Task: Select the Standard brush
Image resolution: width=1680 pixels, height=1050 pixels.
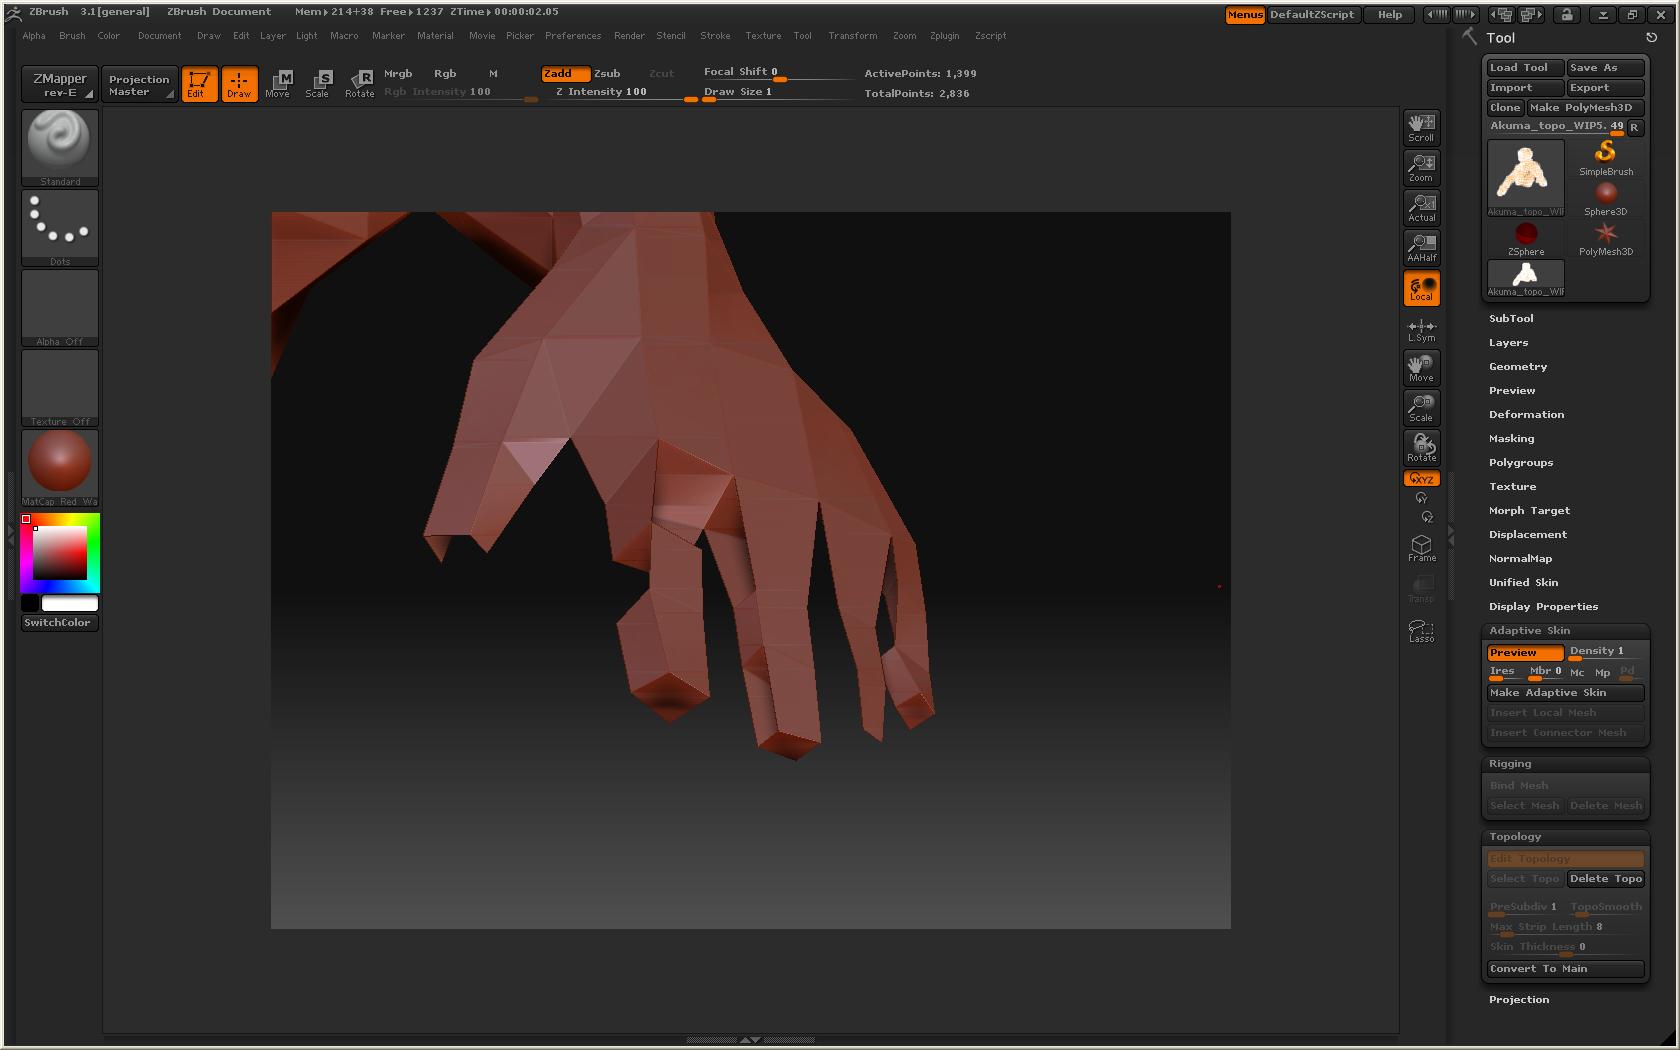Action: [x=59, y=145]
